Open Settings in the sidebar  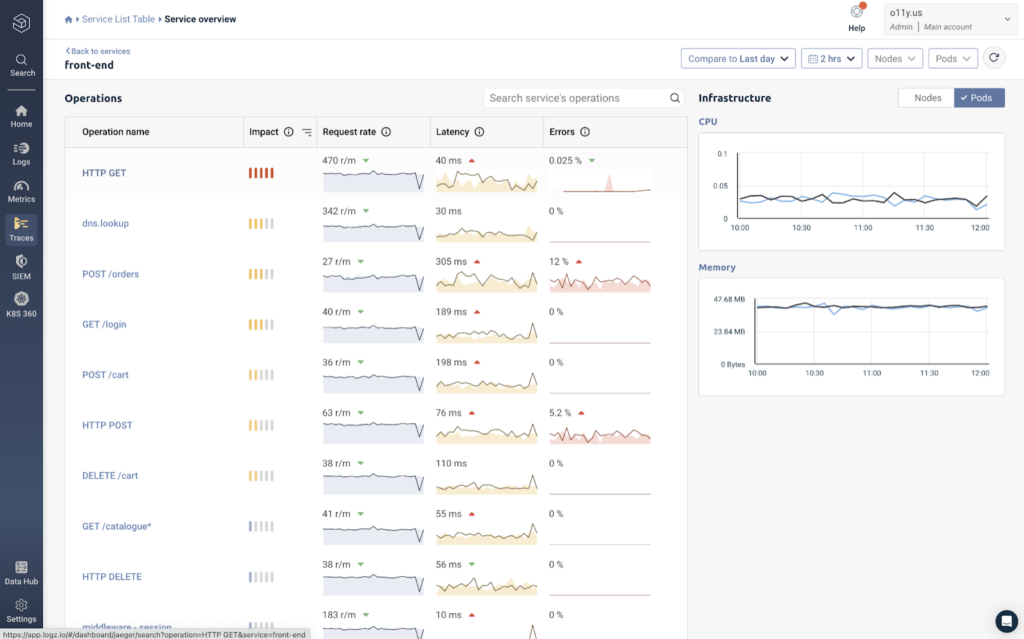tap(21, 611)
